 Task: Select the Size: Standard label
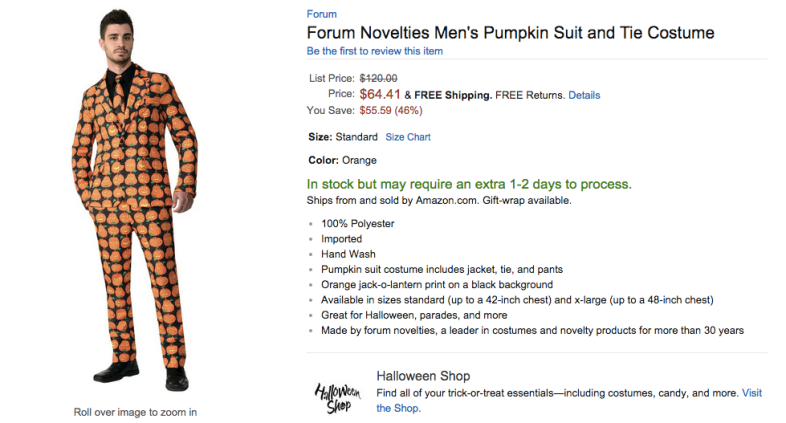point(343,137)
